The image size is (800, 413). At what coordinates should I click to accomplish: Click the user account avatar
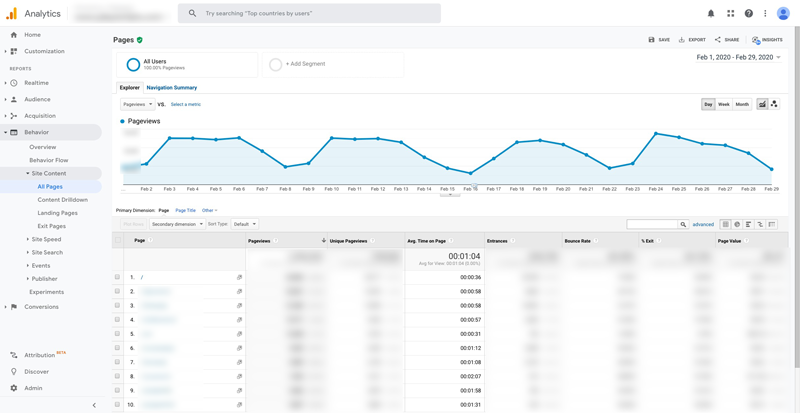(x=783, y=13)
